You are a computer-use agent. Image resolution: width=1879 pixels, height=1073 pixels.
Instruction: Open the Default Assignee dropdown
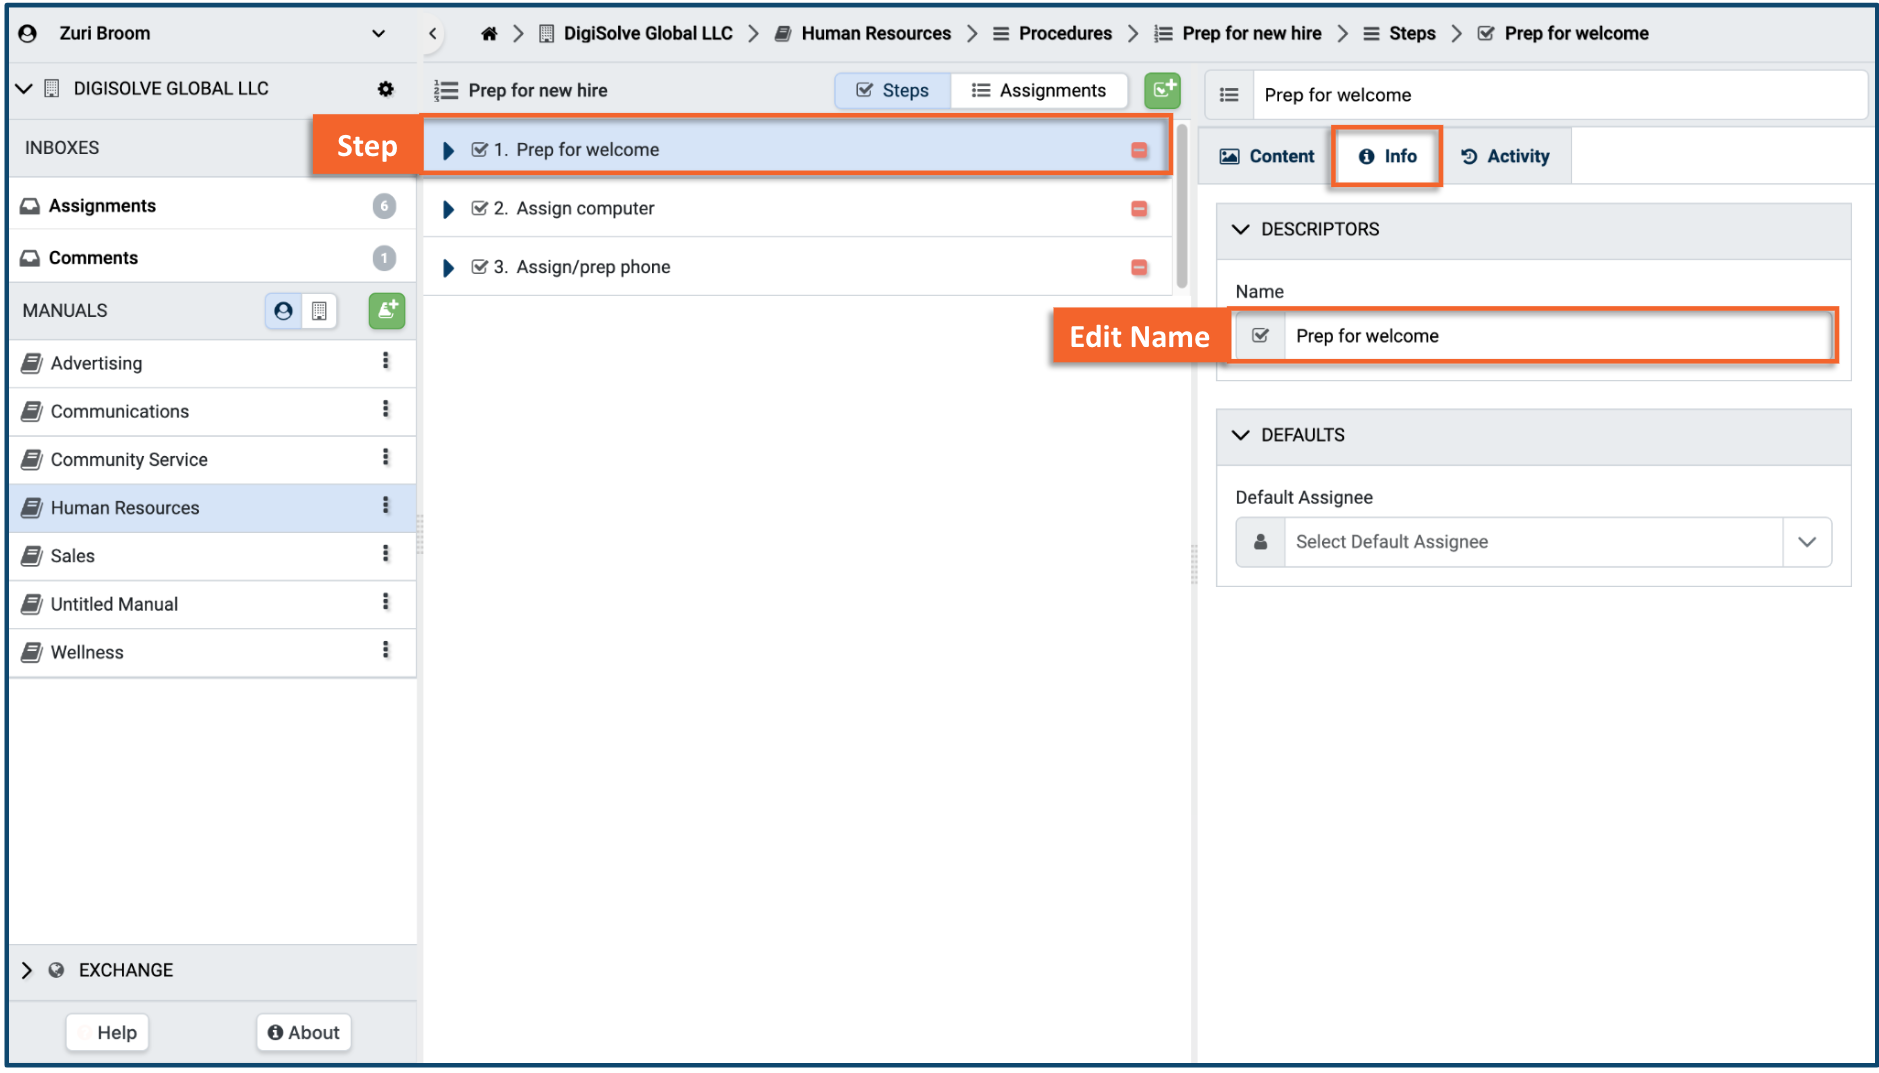[1807, 542]
